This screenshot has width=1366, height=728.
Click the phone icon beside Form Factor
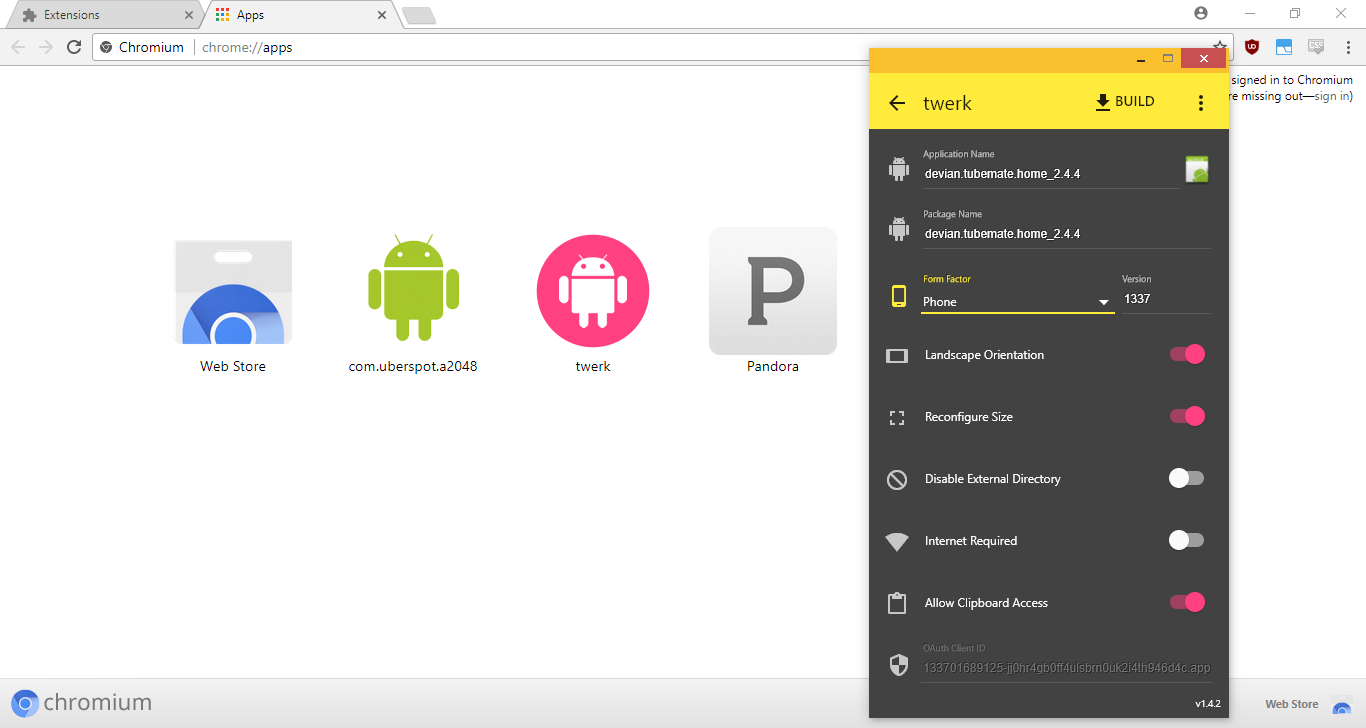898,296
